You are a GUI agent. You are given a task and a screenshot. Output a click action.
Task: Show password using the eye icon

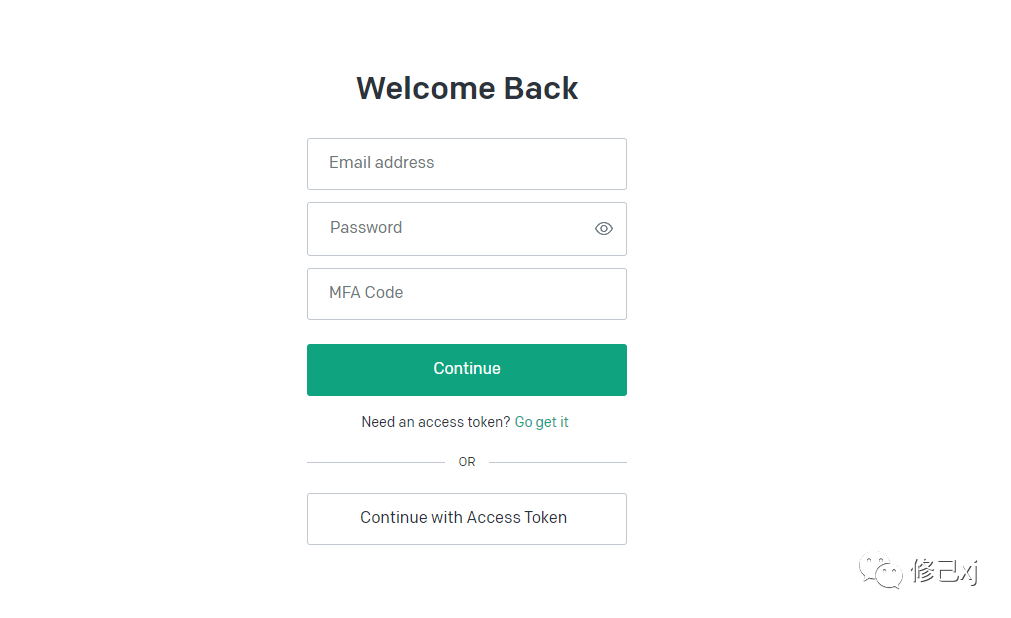point(604,228)
